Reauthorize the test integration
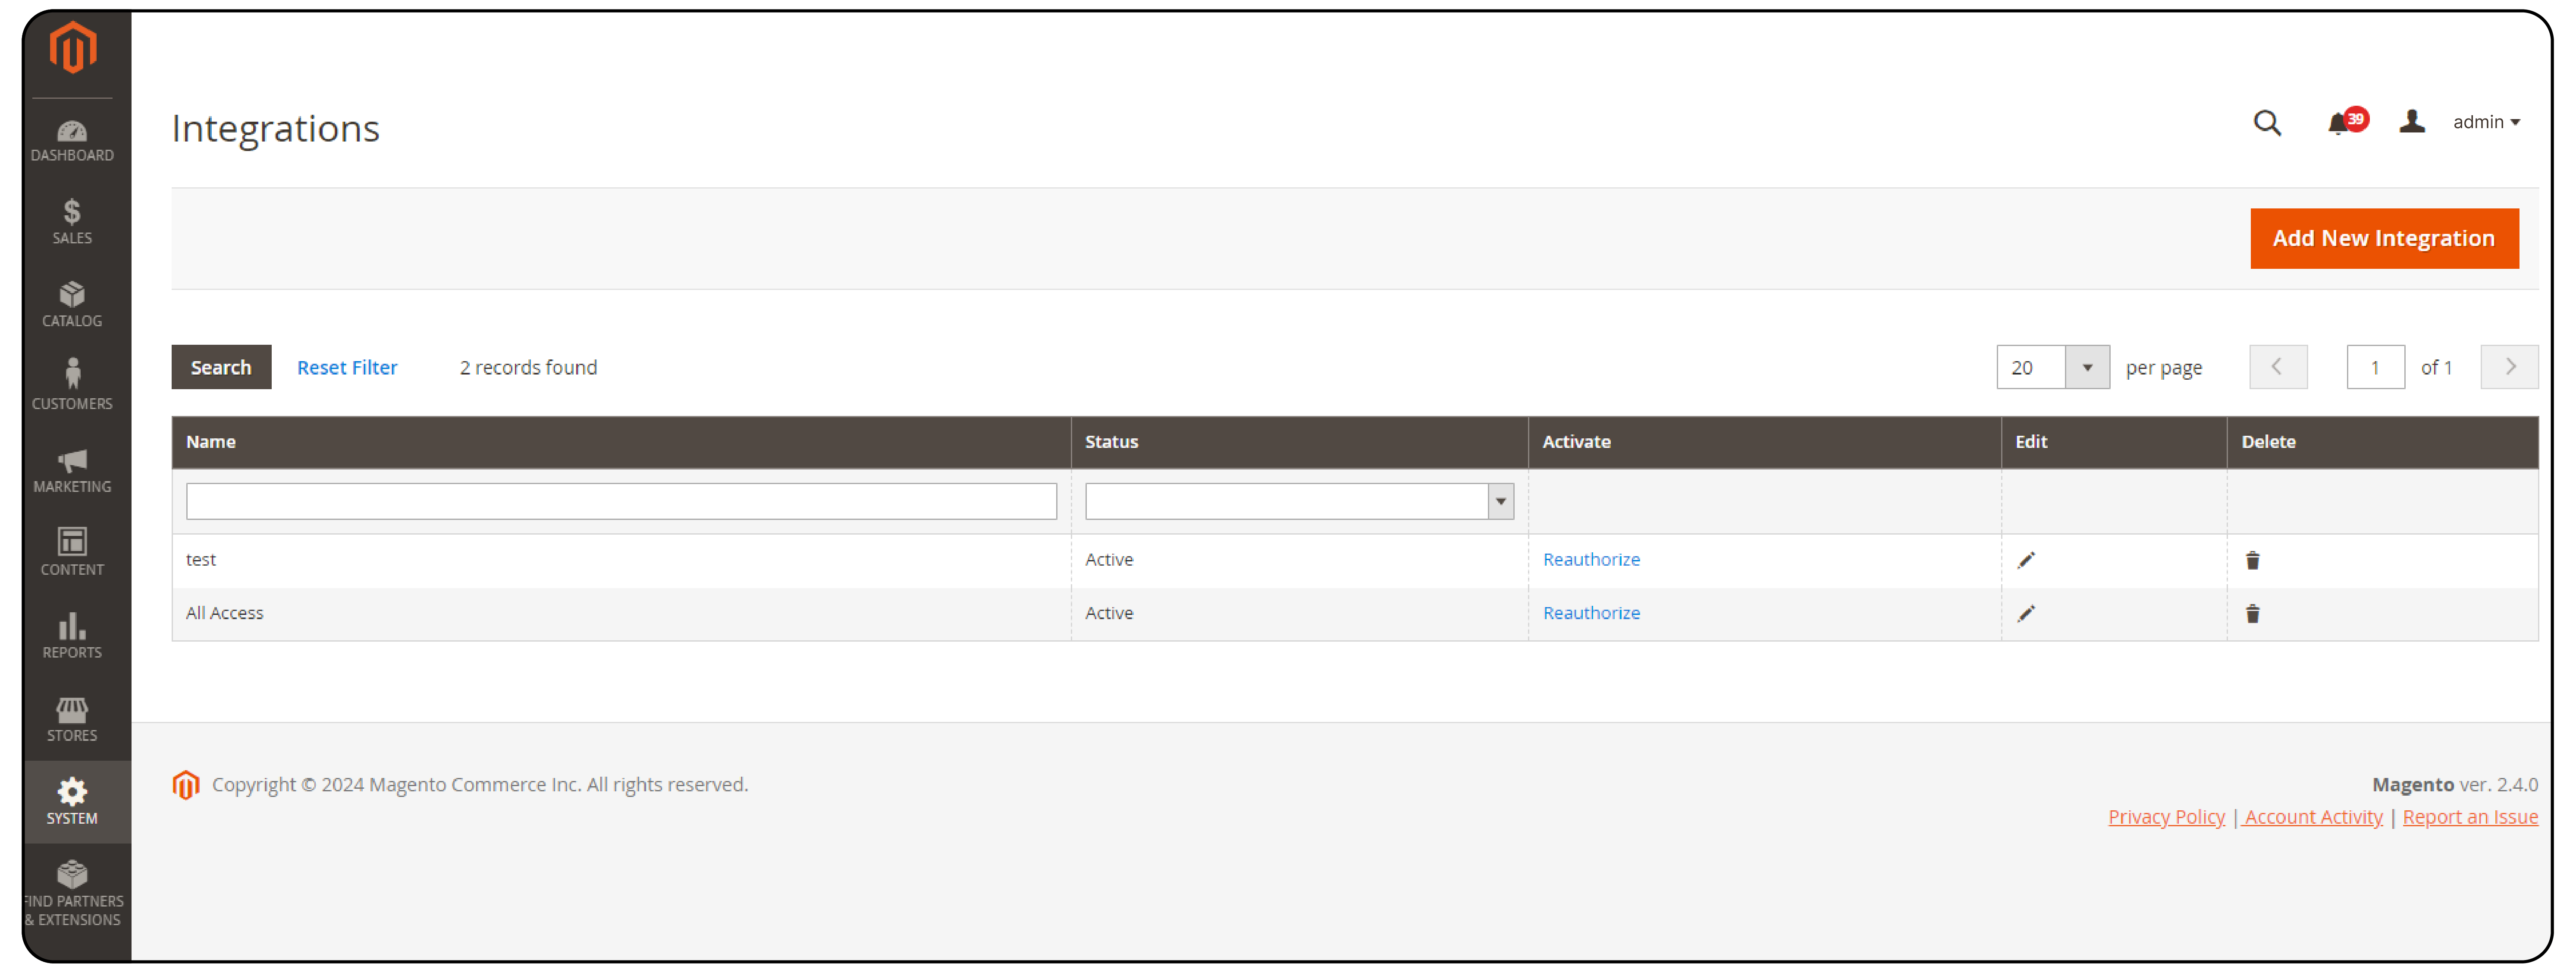Image resolution: width=2576 pixels, height=976 pixels. coord(1591,559)
